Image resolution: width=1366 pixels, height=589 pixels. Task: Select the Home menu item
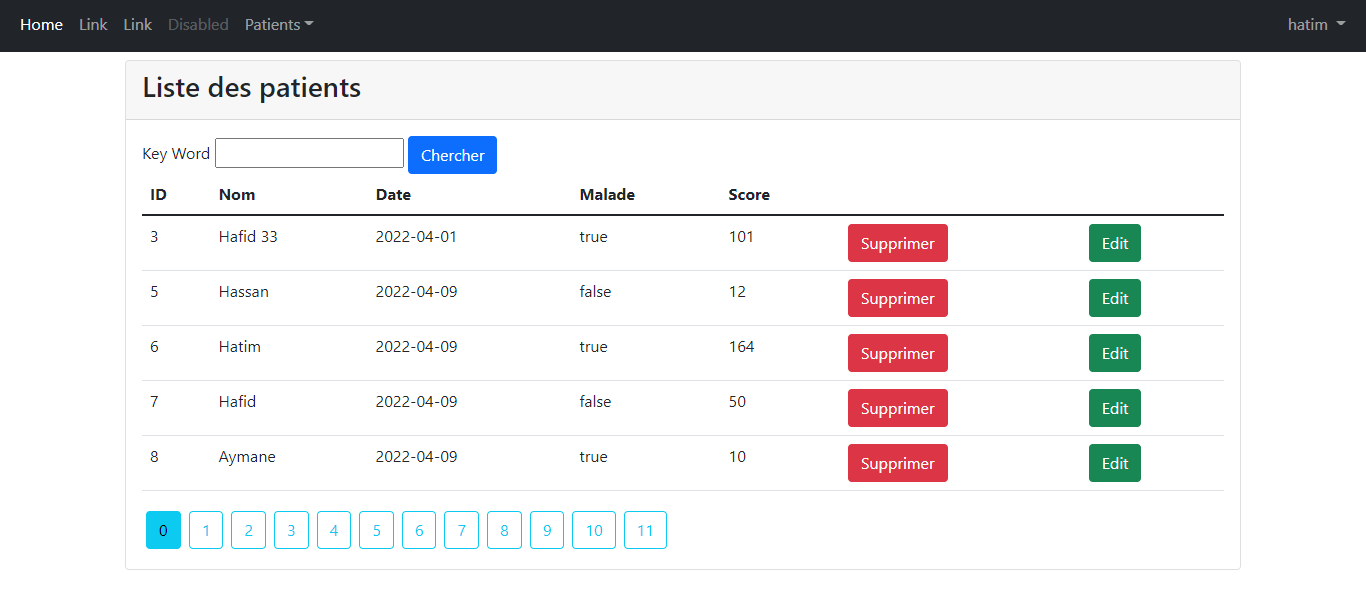click(x=41, y=24)
